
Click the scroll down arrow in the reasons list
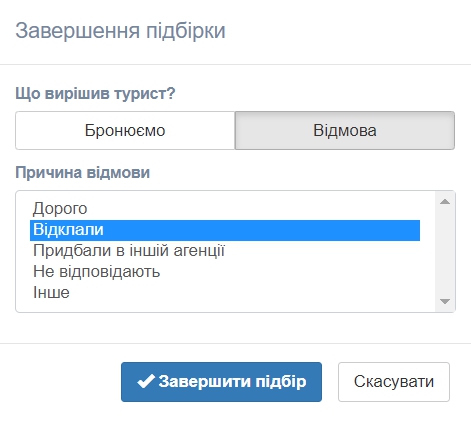click(445, 301)
